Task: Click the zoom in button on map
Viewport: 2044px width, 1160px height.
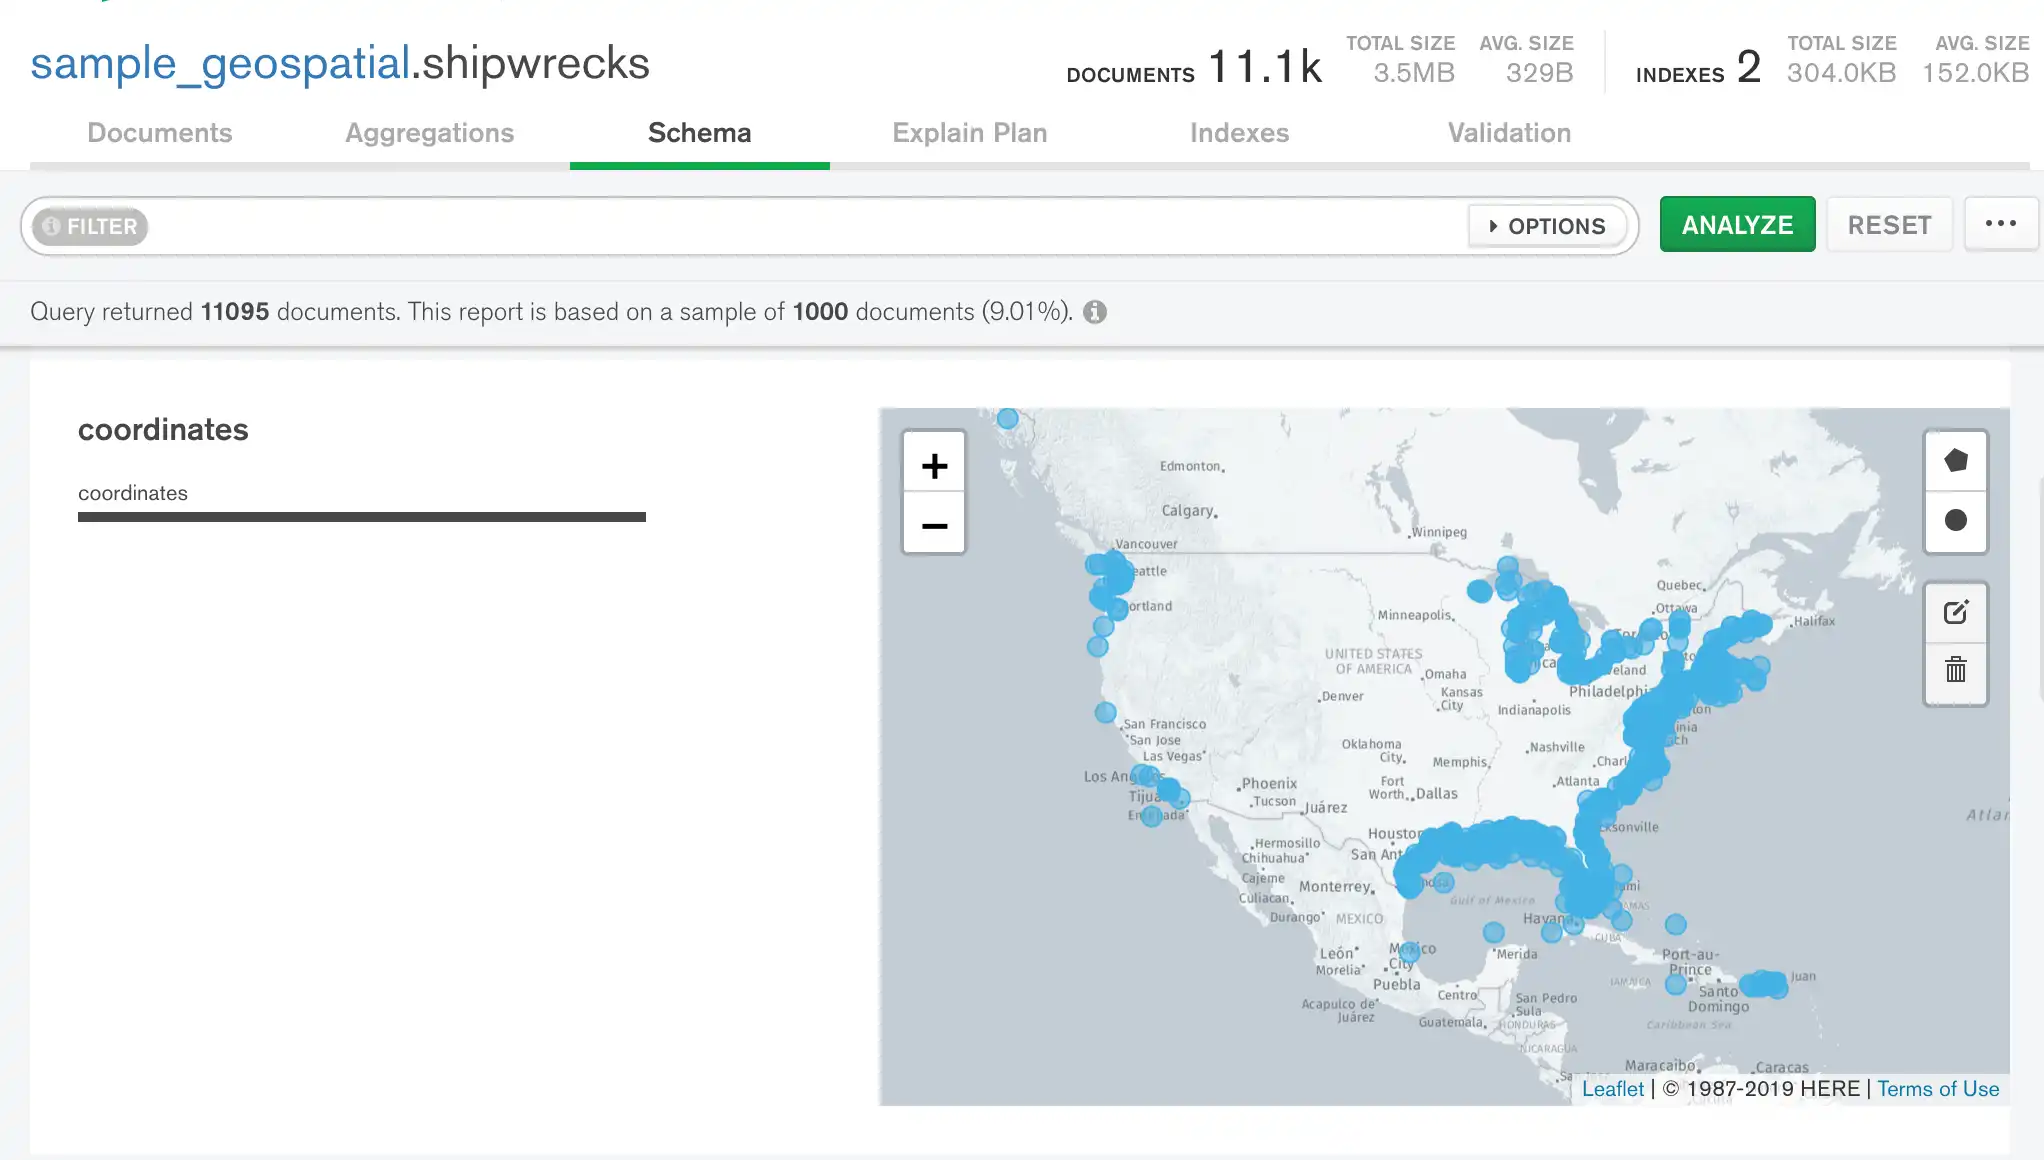Action: pyautogui.click(x=934, y=463)
